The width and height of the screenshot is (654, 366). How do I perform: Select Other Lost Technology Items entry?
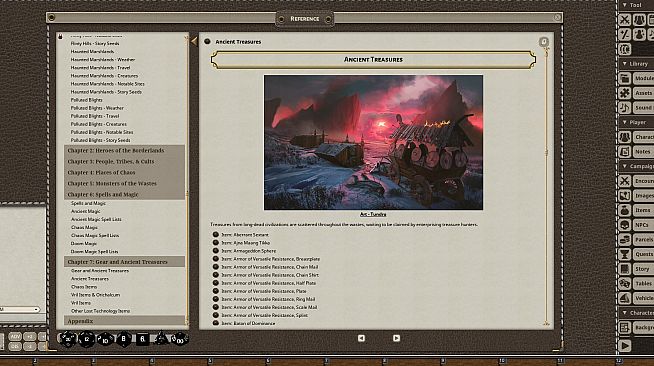101,311
